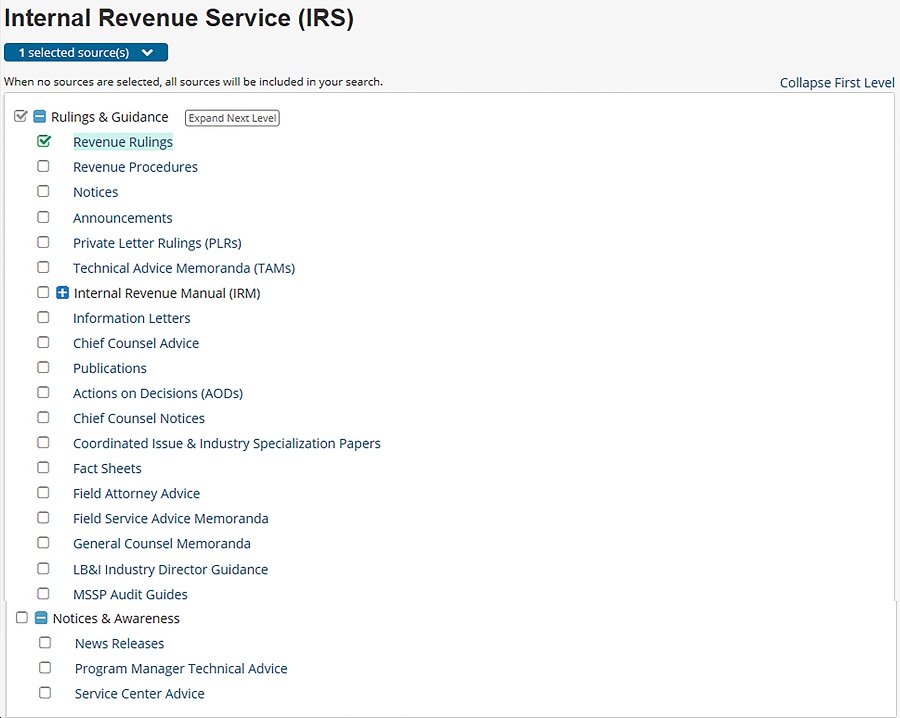This screenshot has height=718, width=900.
Task: Open the Fact Sheets source link
Action: click(107, 468)
